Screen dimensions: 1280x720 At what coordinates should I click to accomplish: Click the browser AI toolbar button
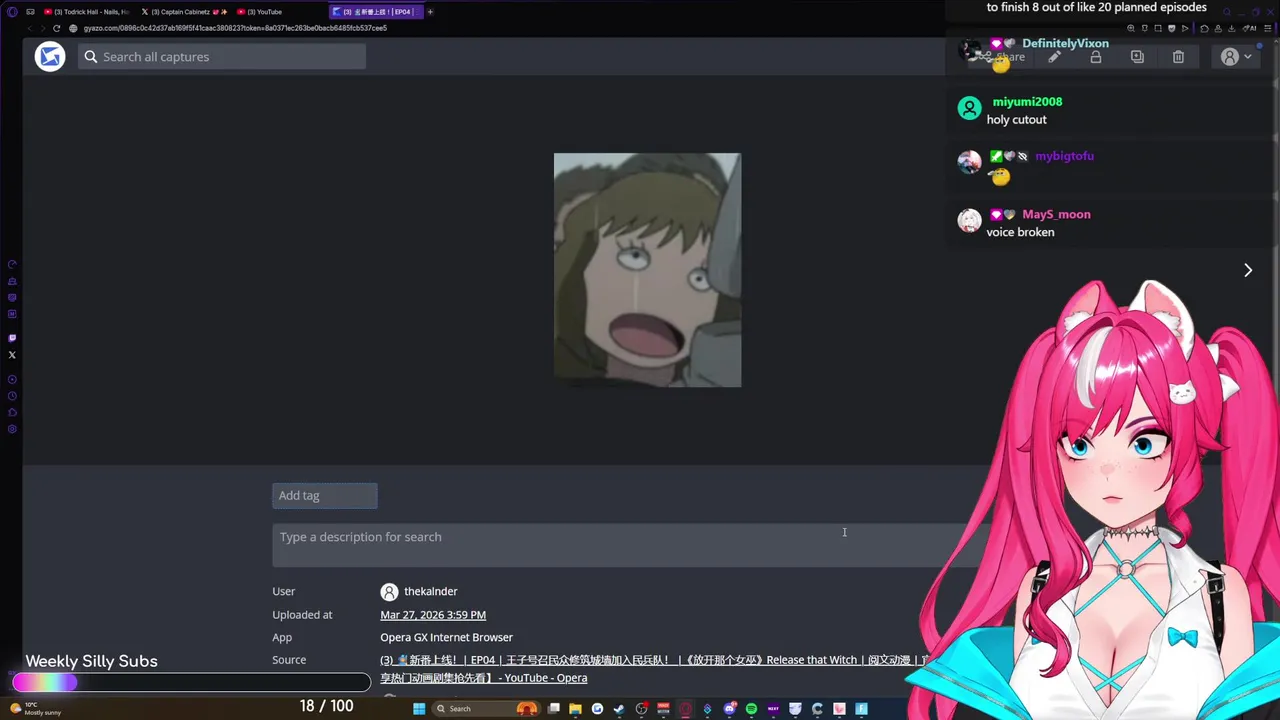pos(1250,28)
